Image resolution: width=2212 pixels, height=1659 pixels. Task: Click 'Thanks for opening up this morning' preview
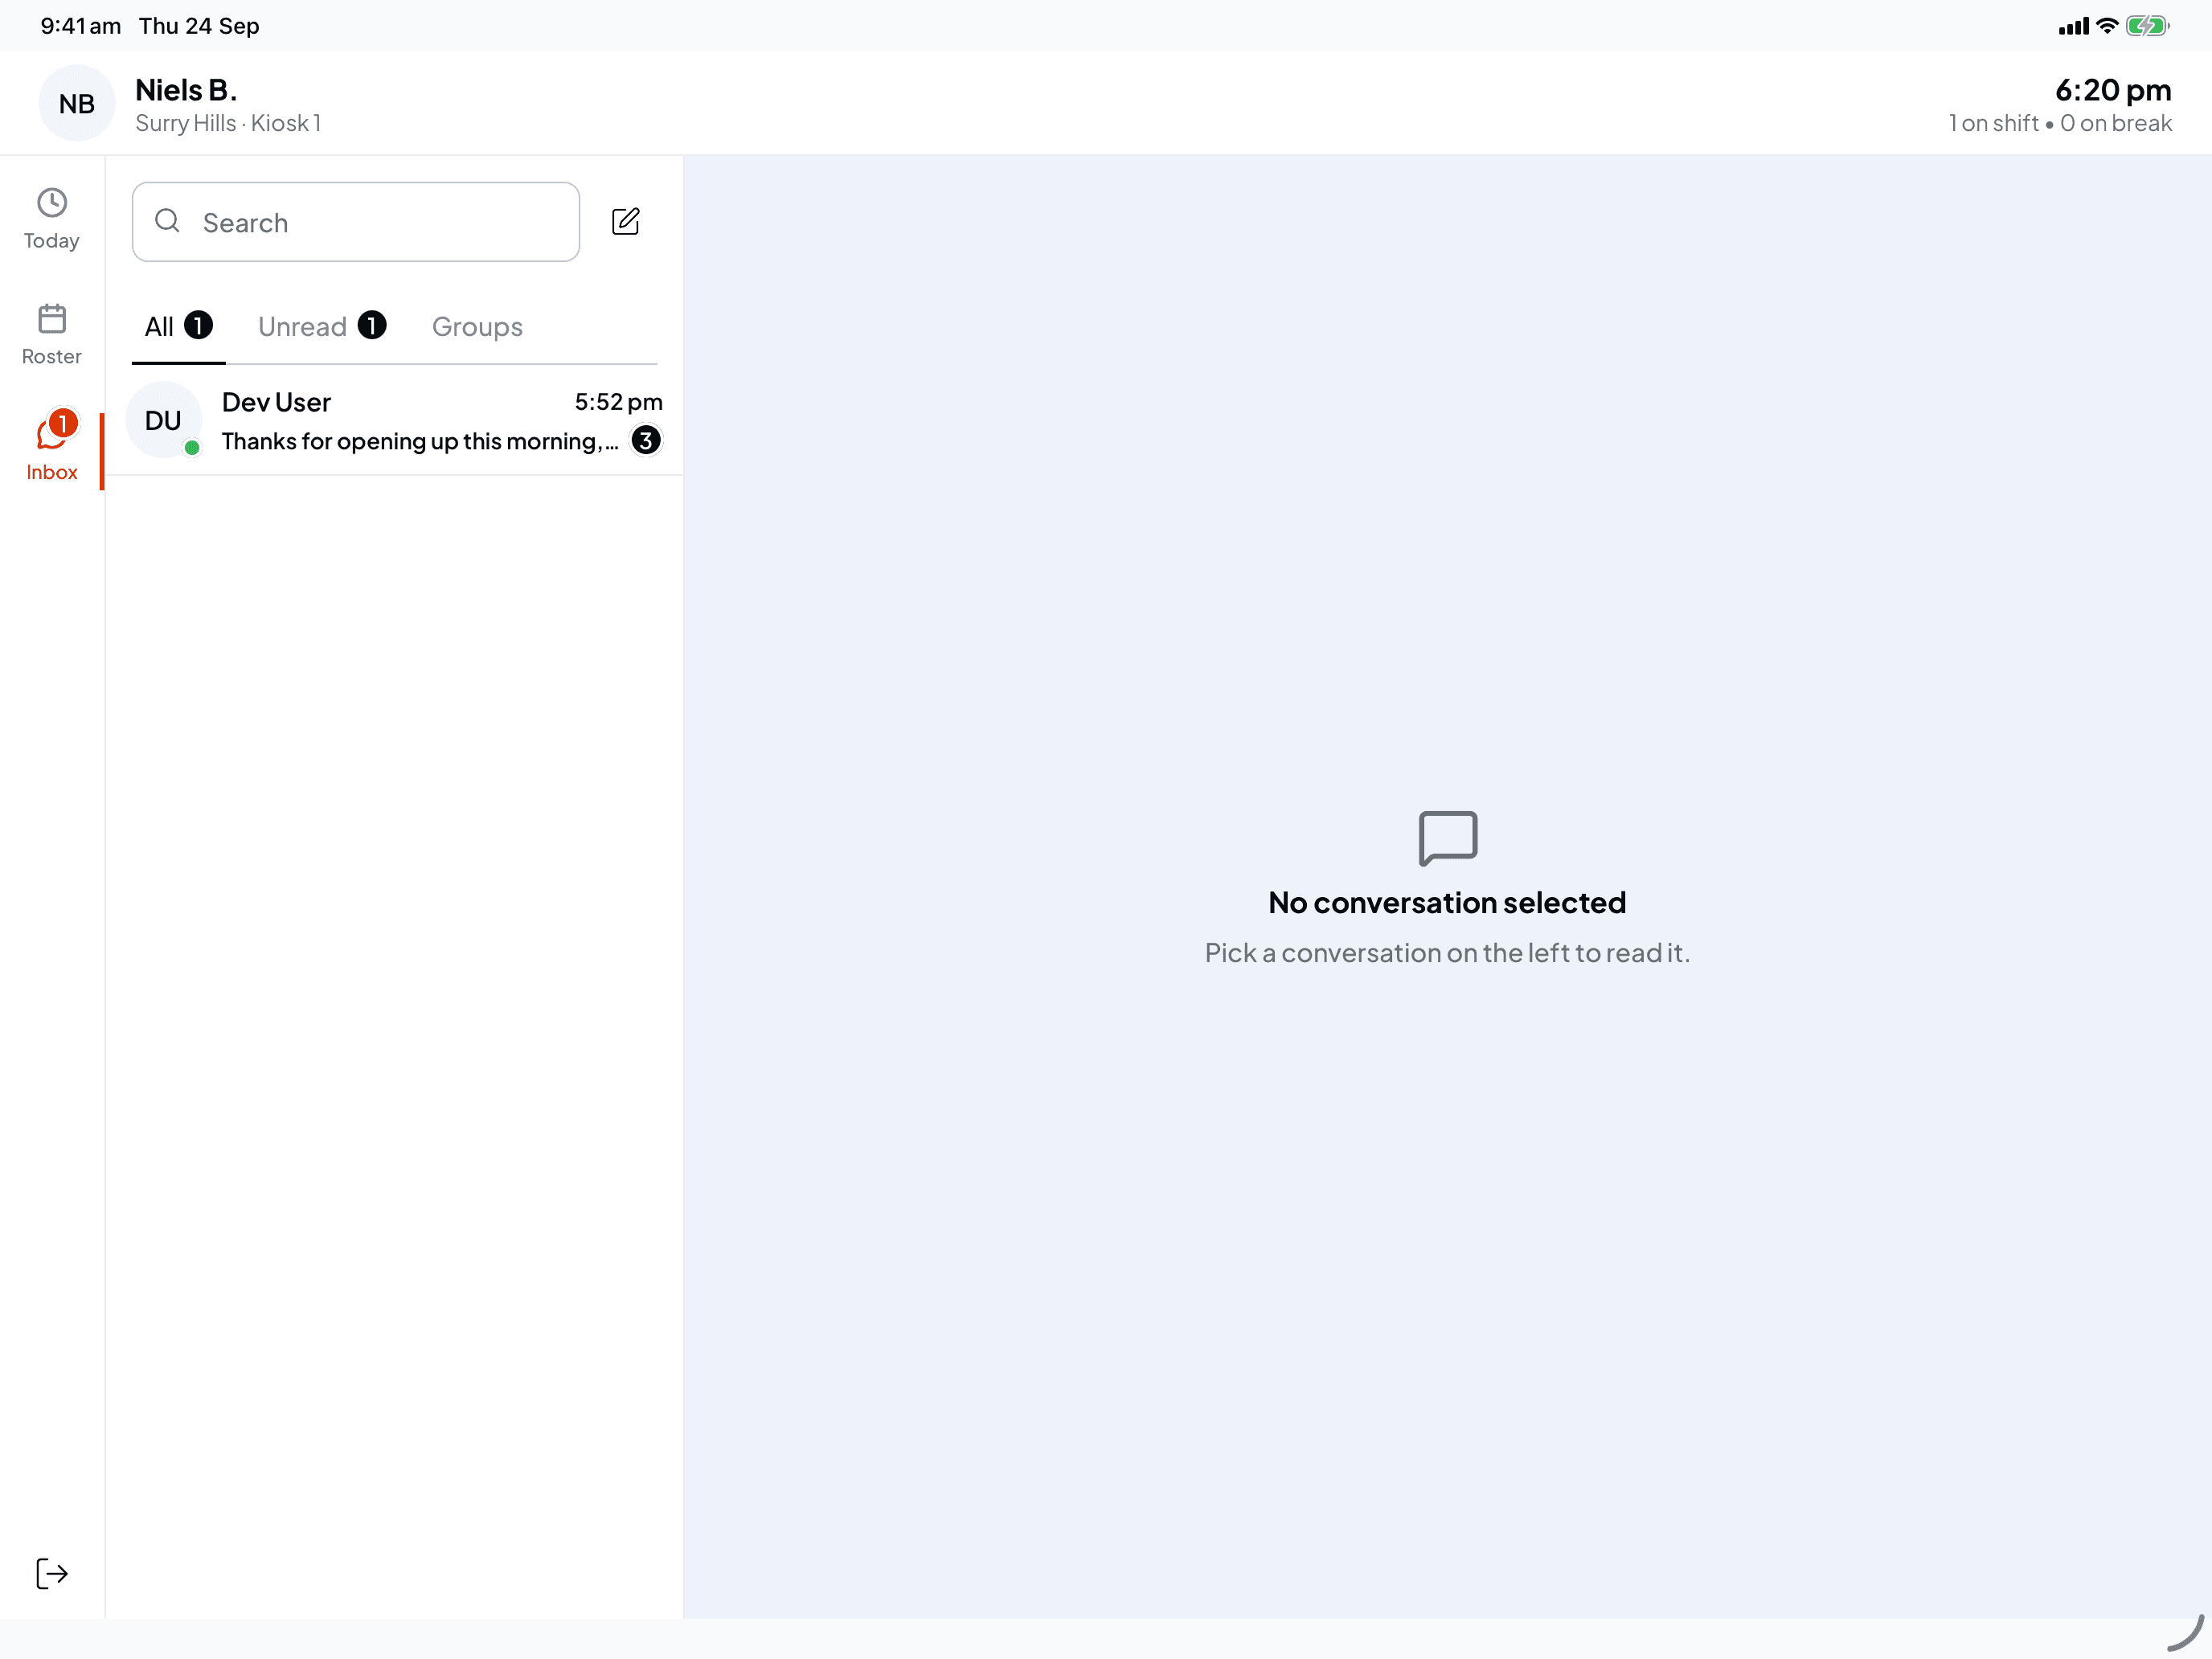pyautogui.click(x=420, y=441)
